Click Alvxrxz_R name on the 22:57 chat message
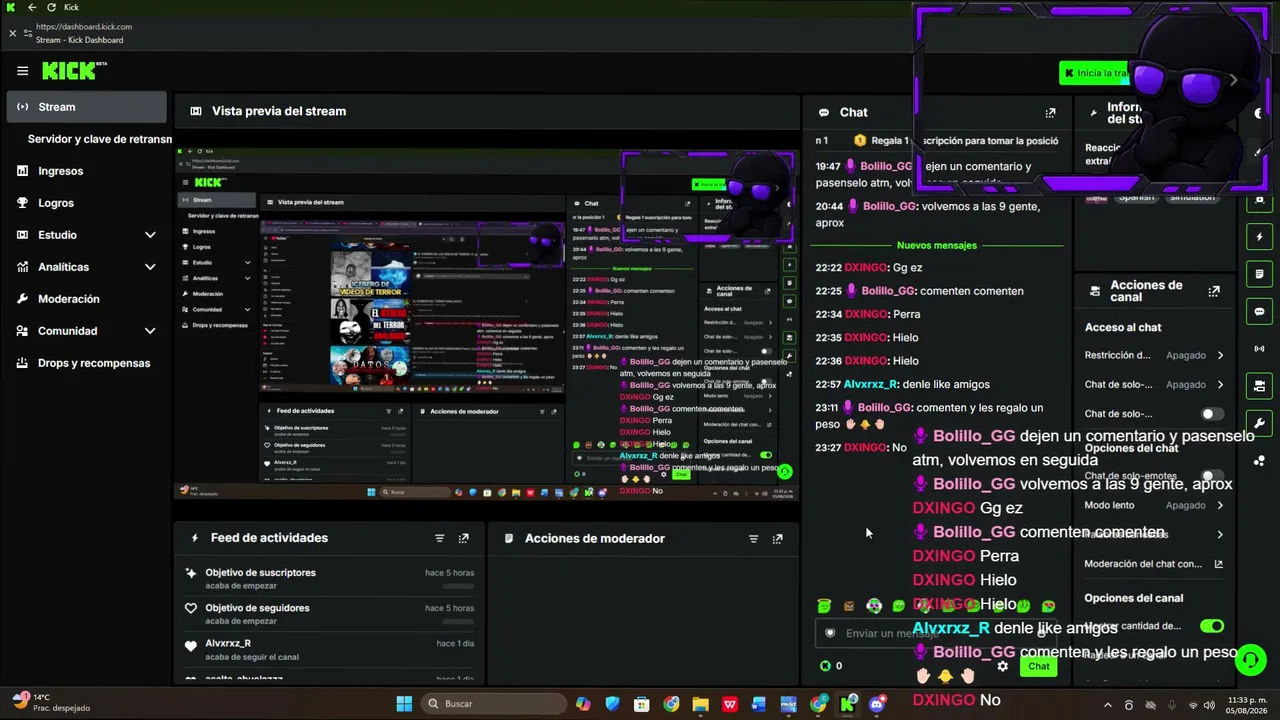The width and height of the screenshot is (1280, 720). click(x=871, y=384)
